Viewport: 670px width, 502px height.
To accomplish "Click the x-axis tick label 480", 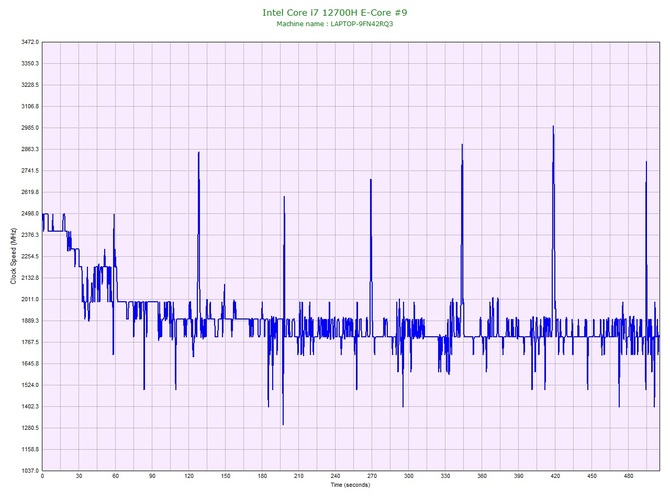I will (629, 476).
